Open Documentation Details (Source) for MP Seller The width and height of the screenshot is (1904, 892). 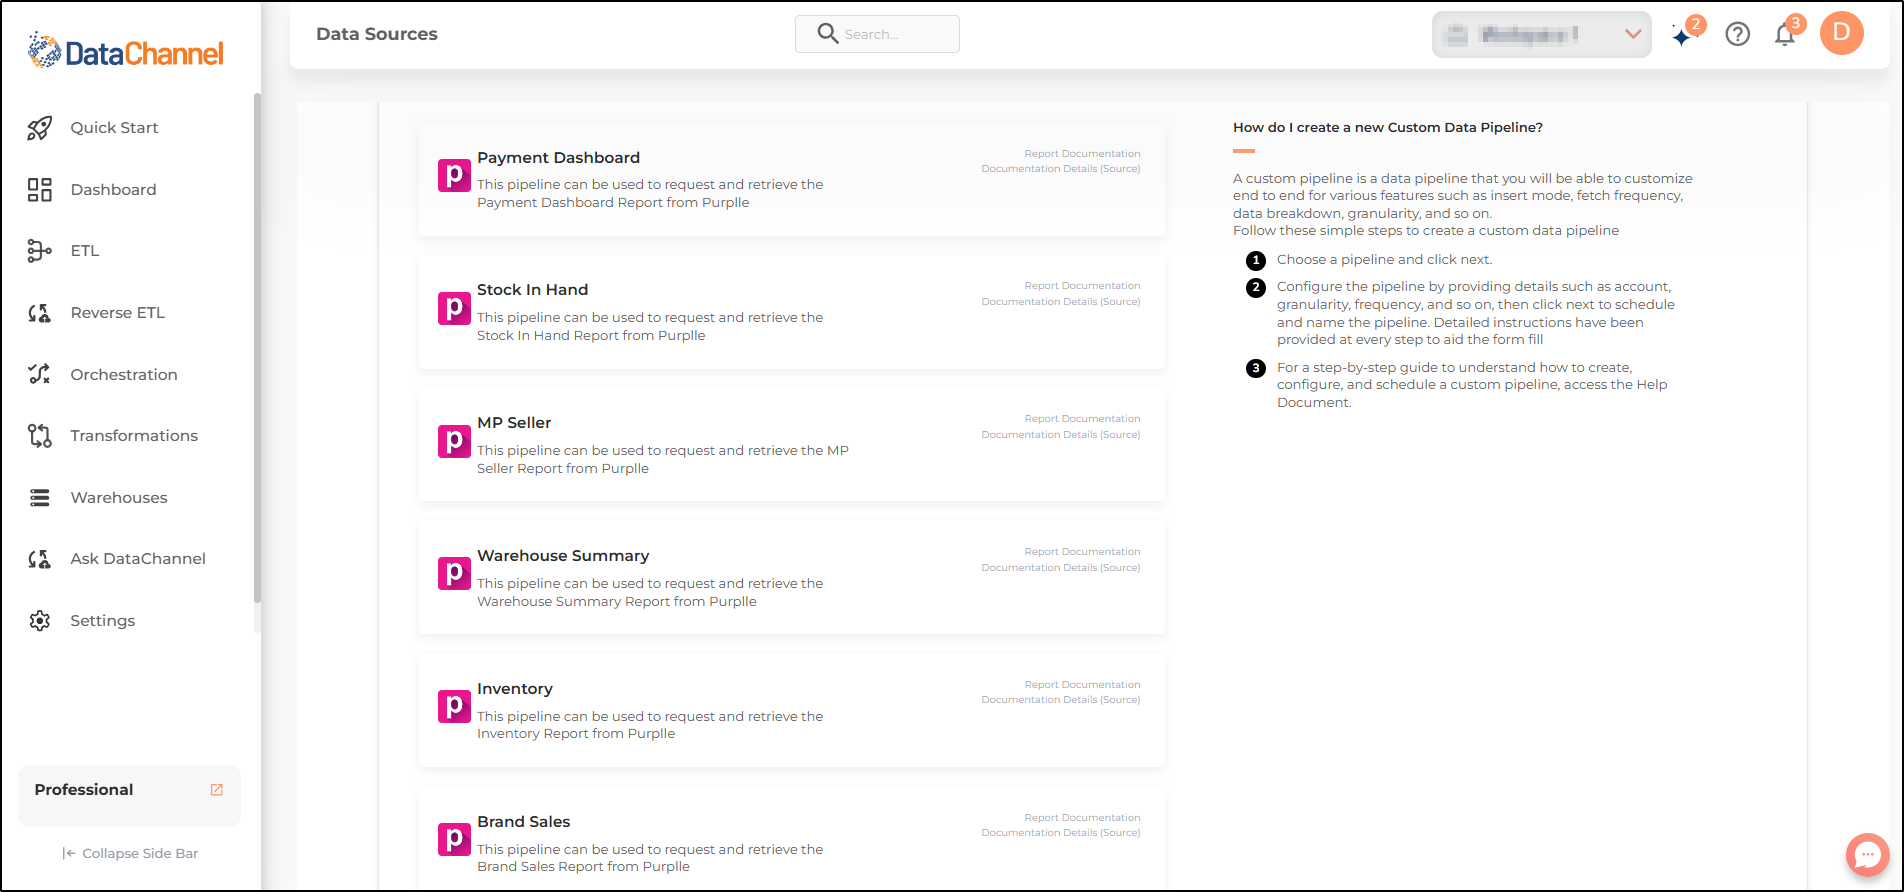click(1061, 435)
